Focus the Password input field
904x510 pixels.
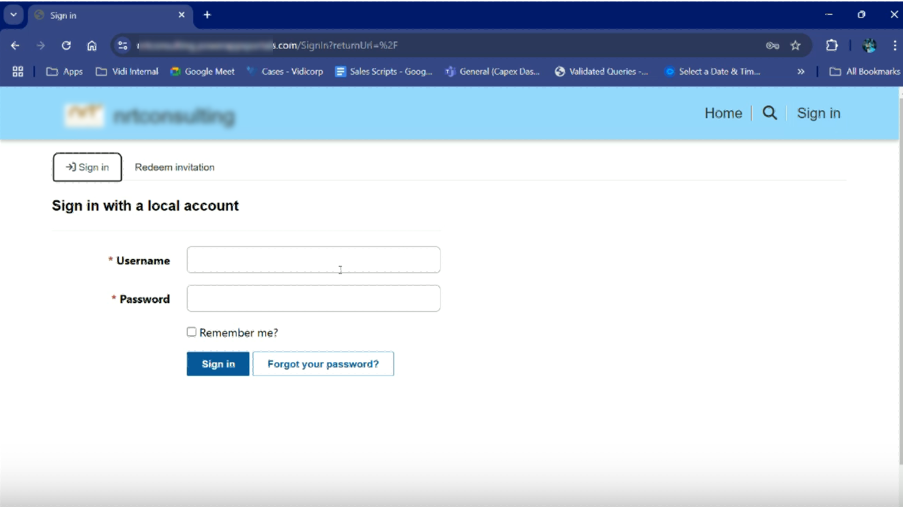(313, 298)
